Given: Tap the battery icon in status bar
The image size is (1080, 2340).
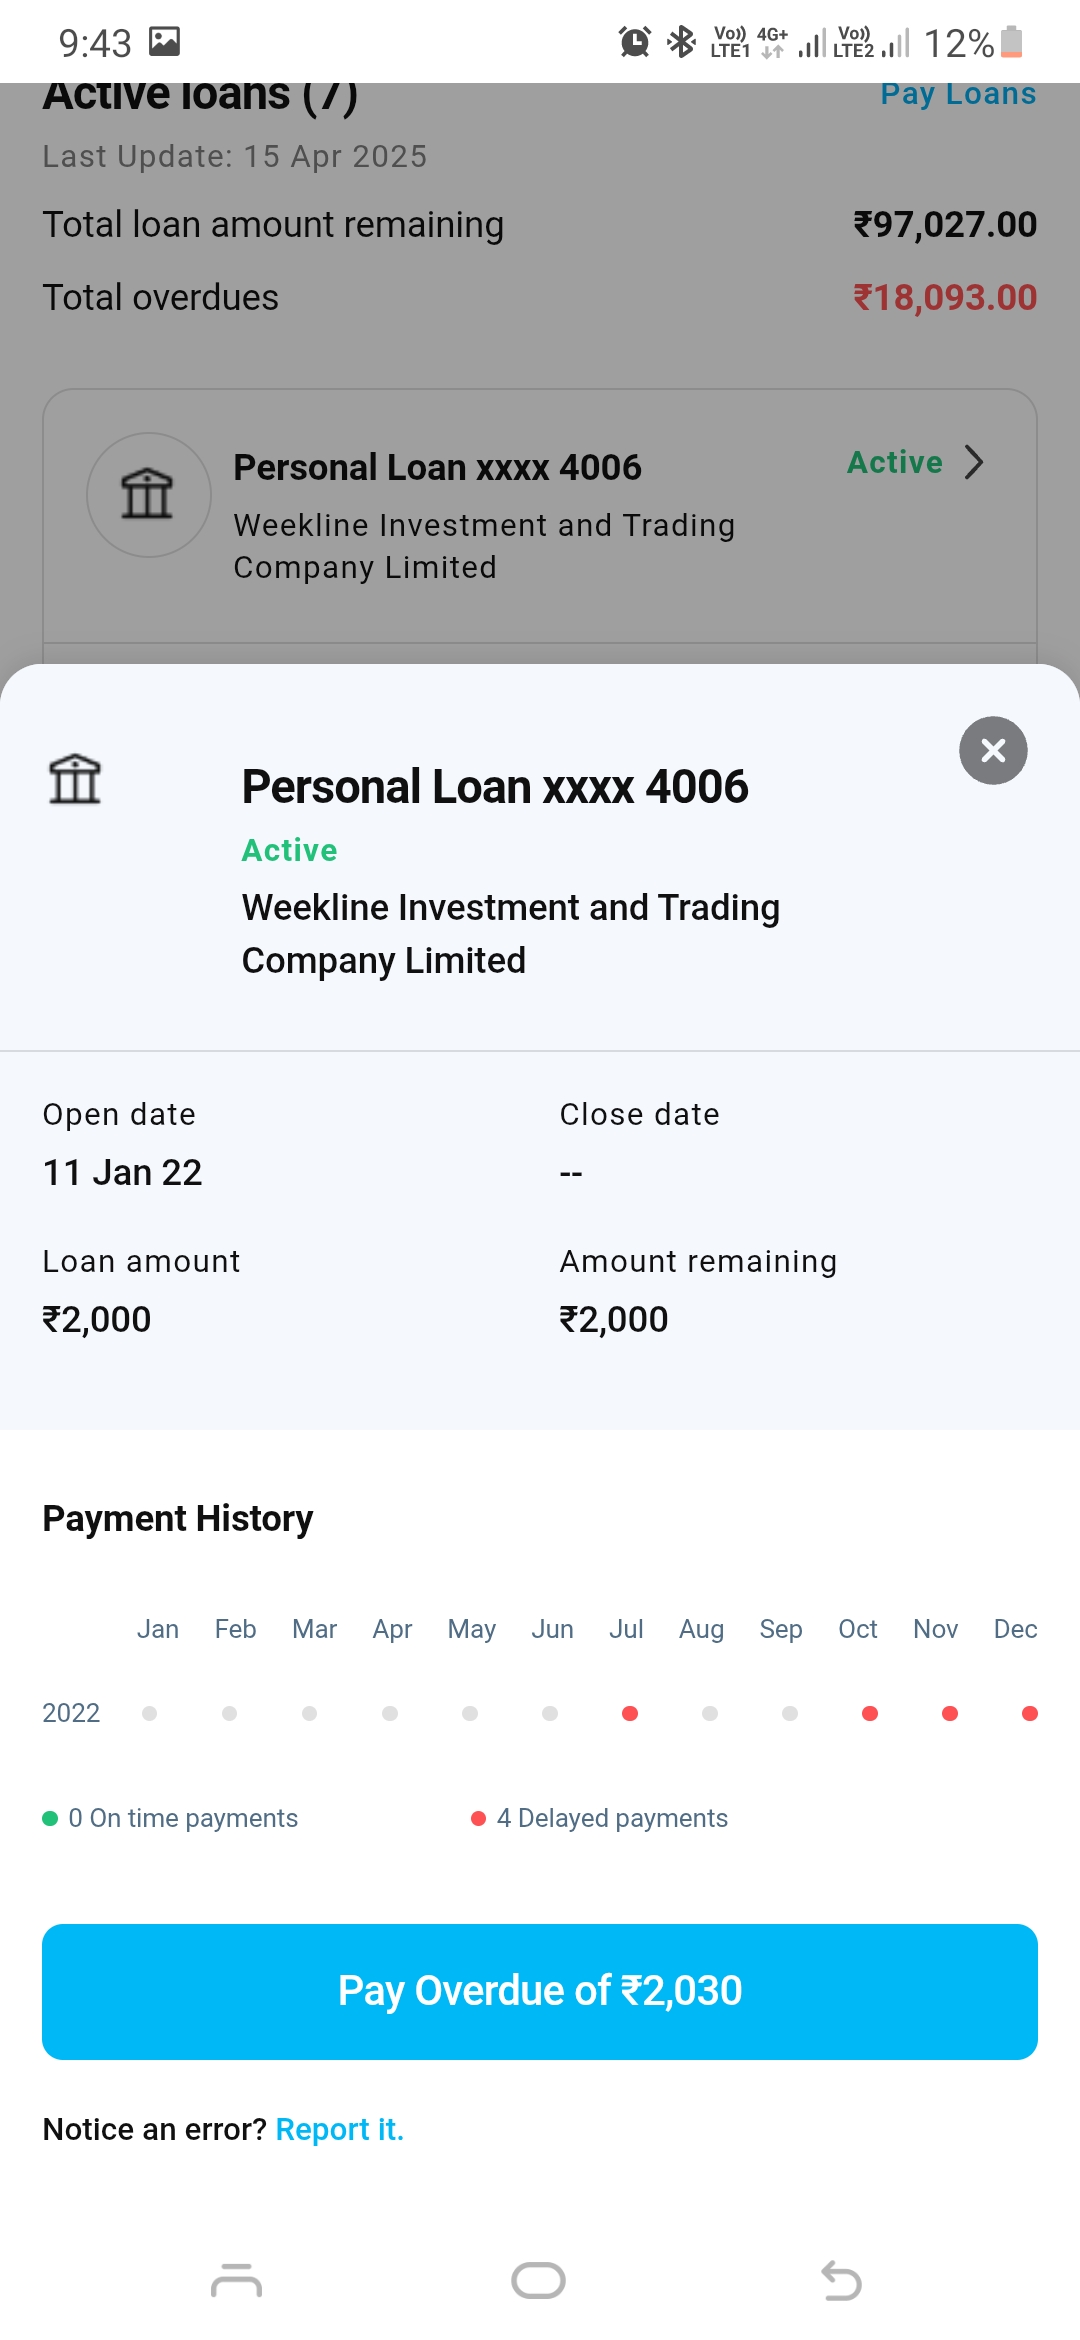Looking at the screenshot, I should (x=1011, y=42).
